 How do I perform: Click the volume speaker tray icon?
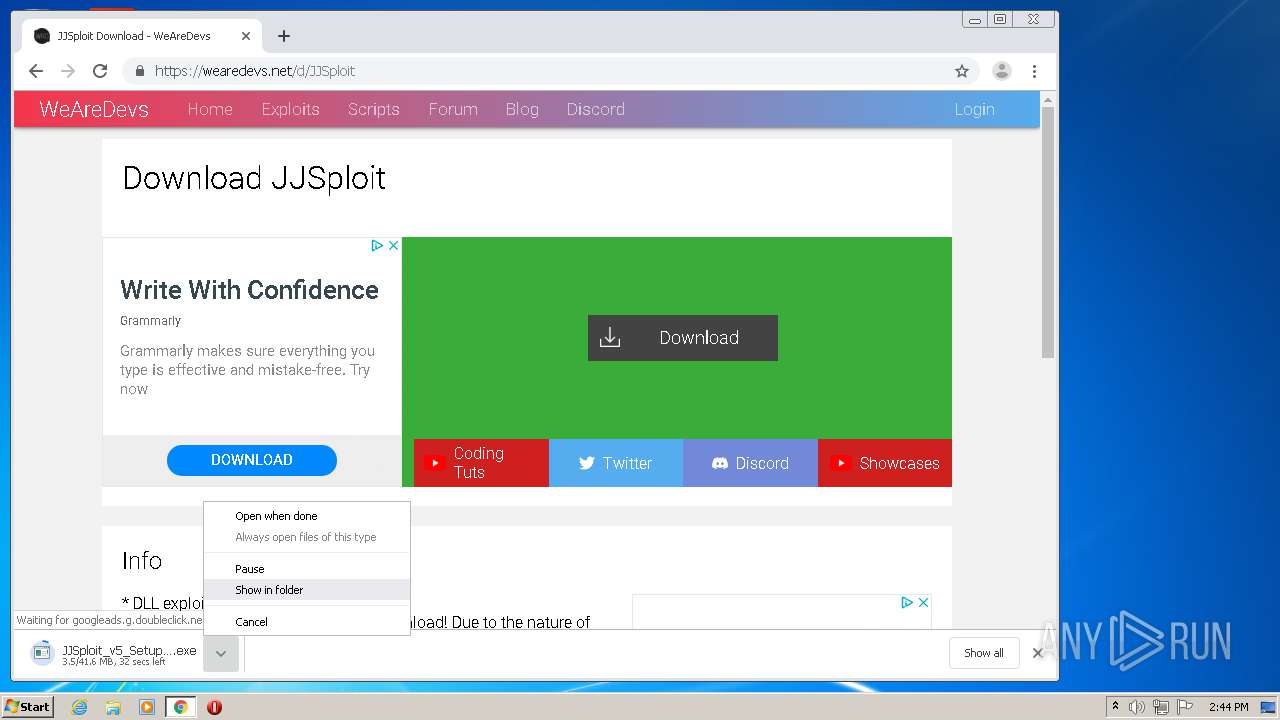pyautogui.click(x=1137, y=707)
